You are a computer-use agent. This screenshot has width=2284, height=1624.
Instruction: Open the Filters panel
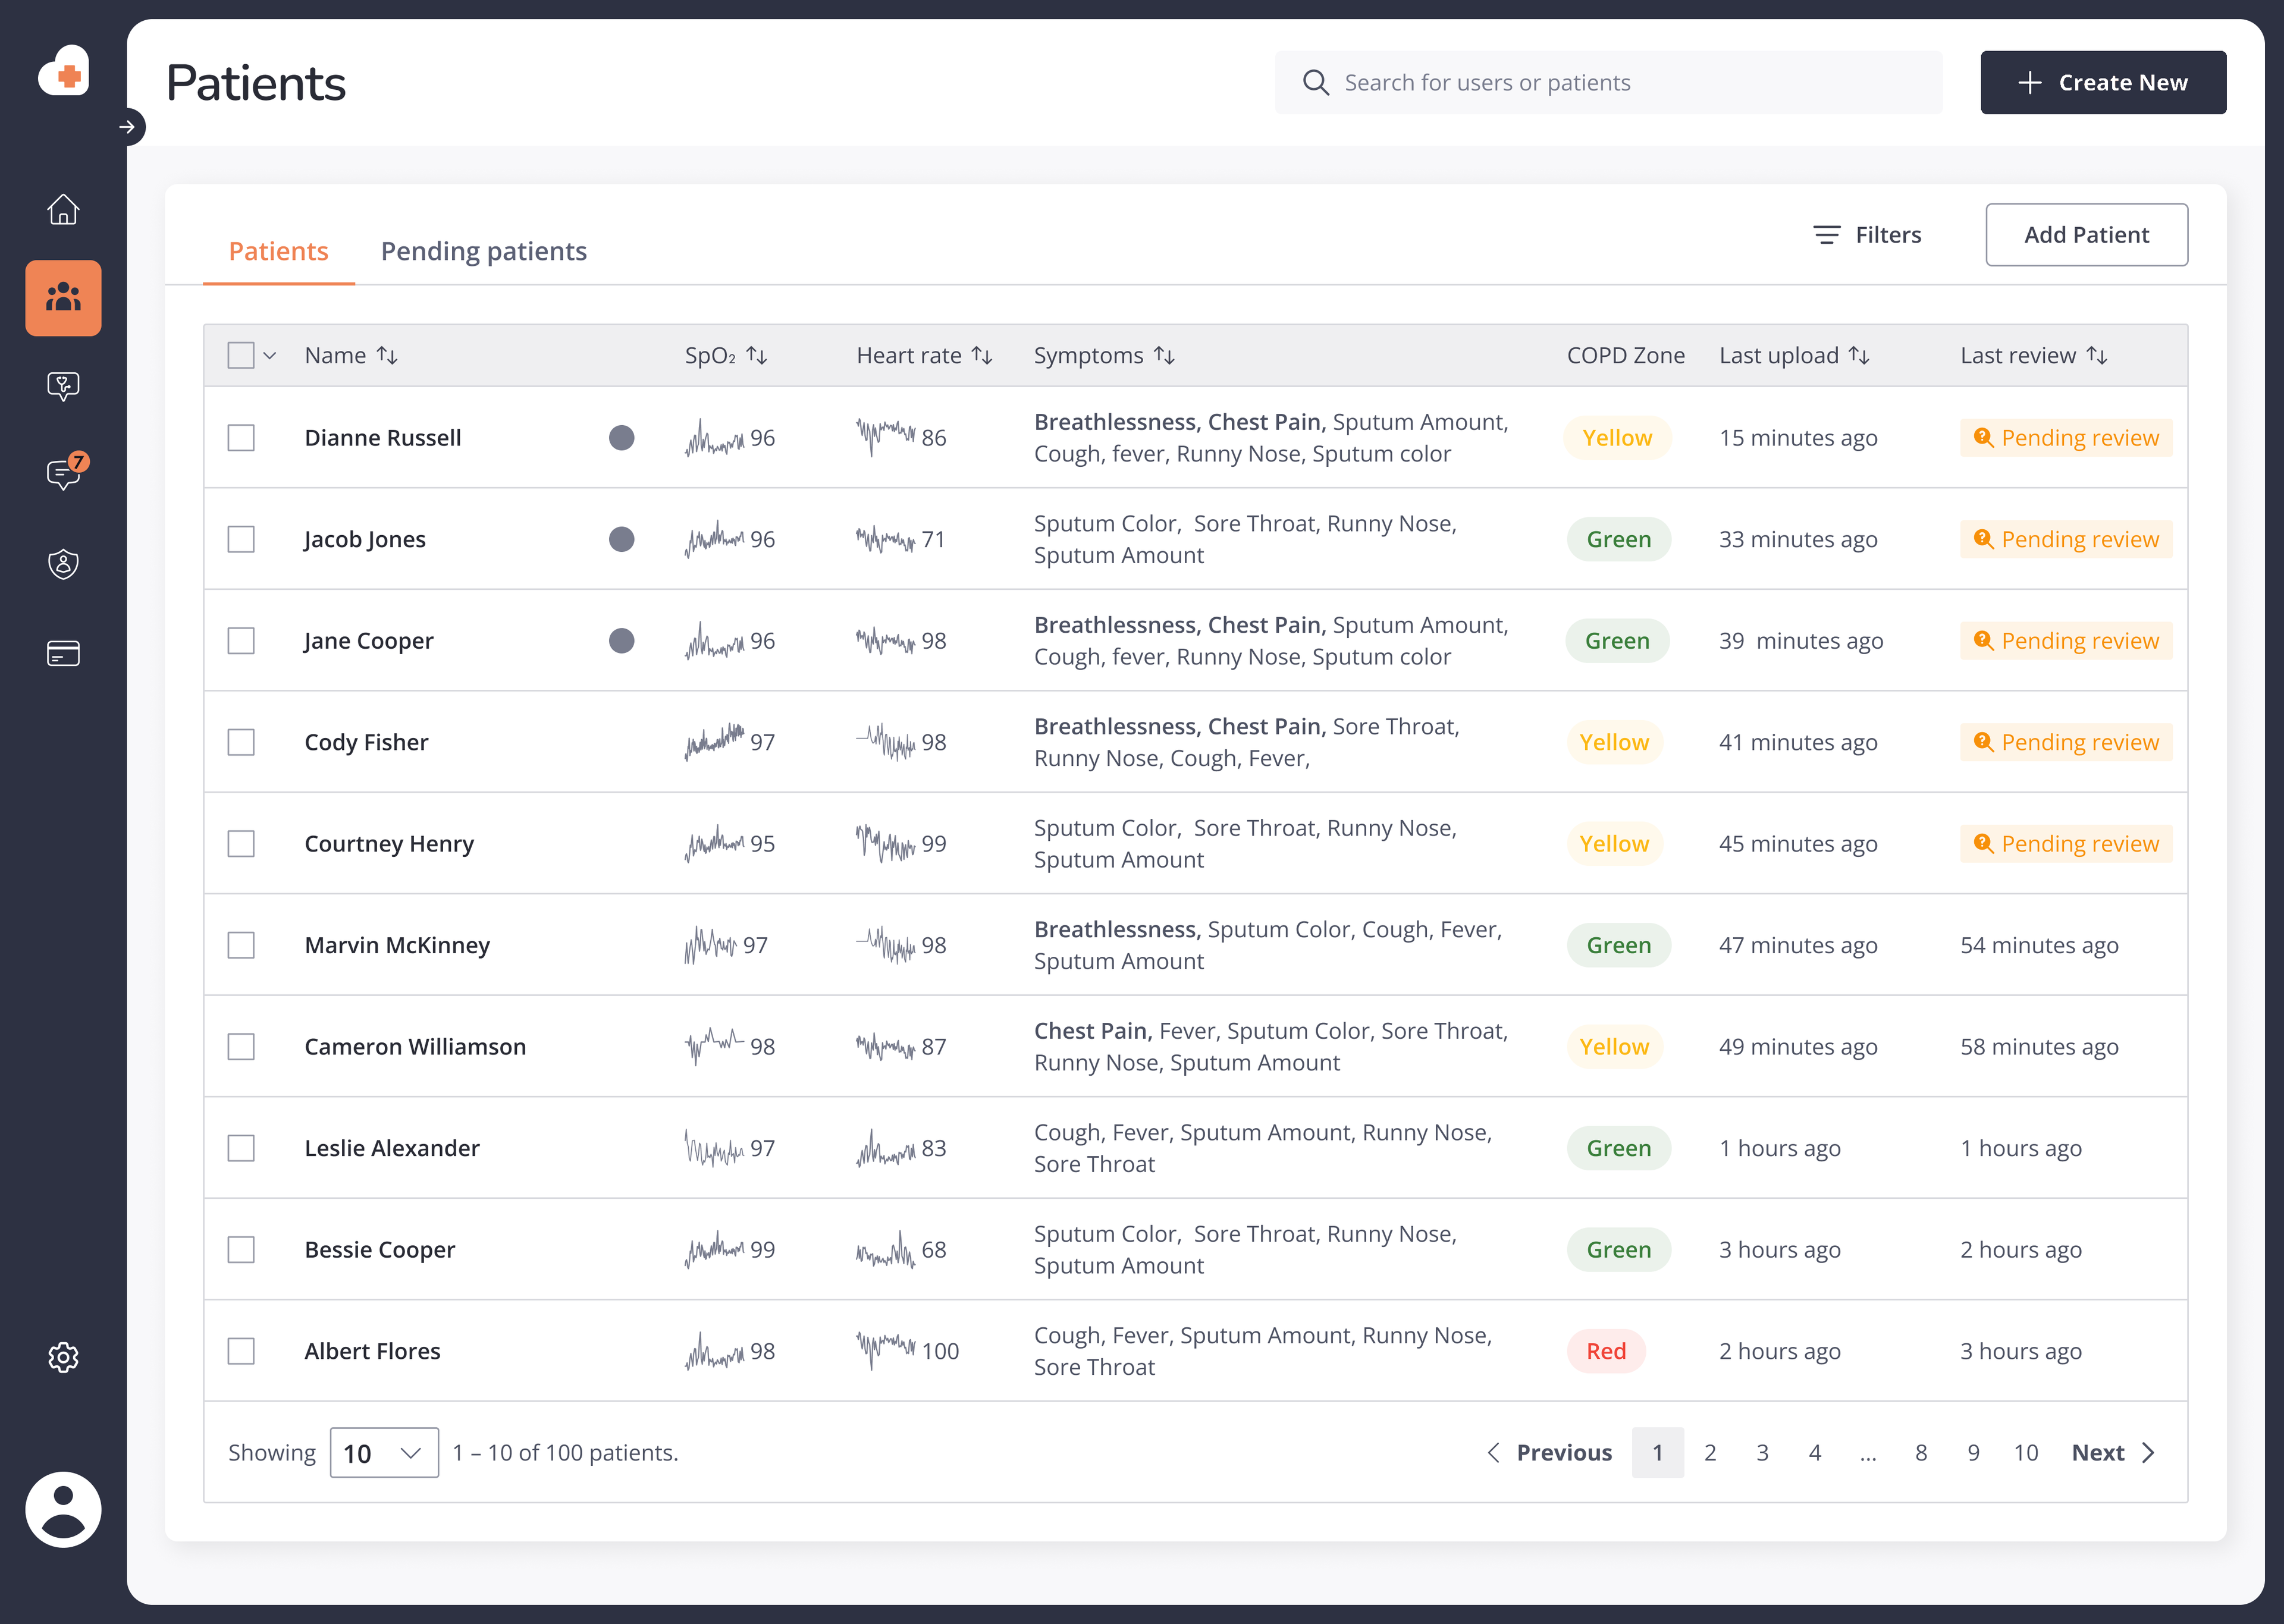coord(1868,235)
